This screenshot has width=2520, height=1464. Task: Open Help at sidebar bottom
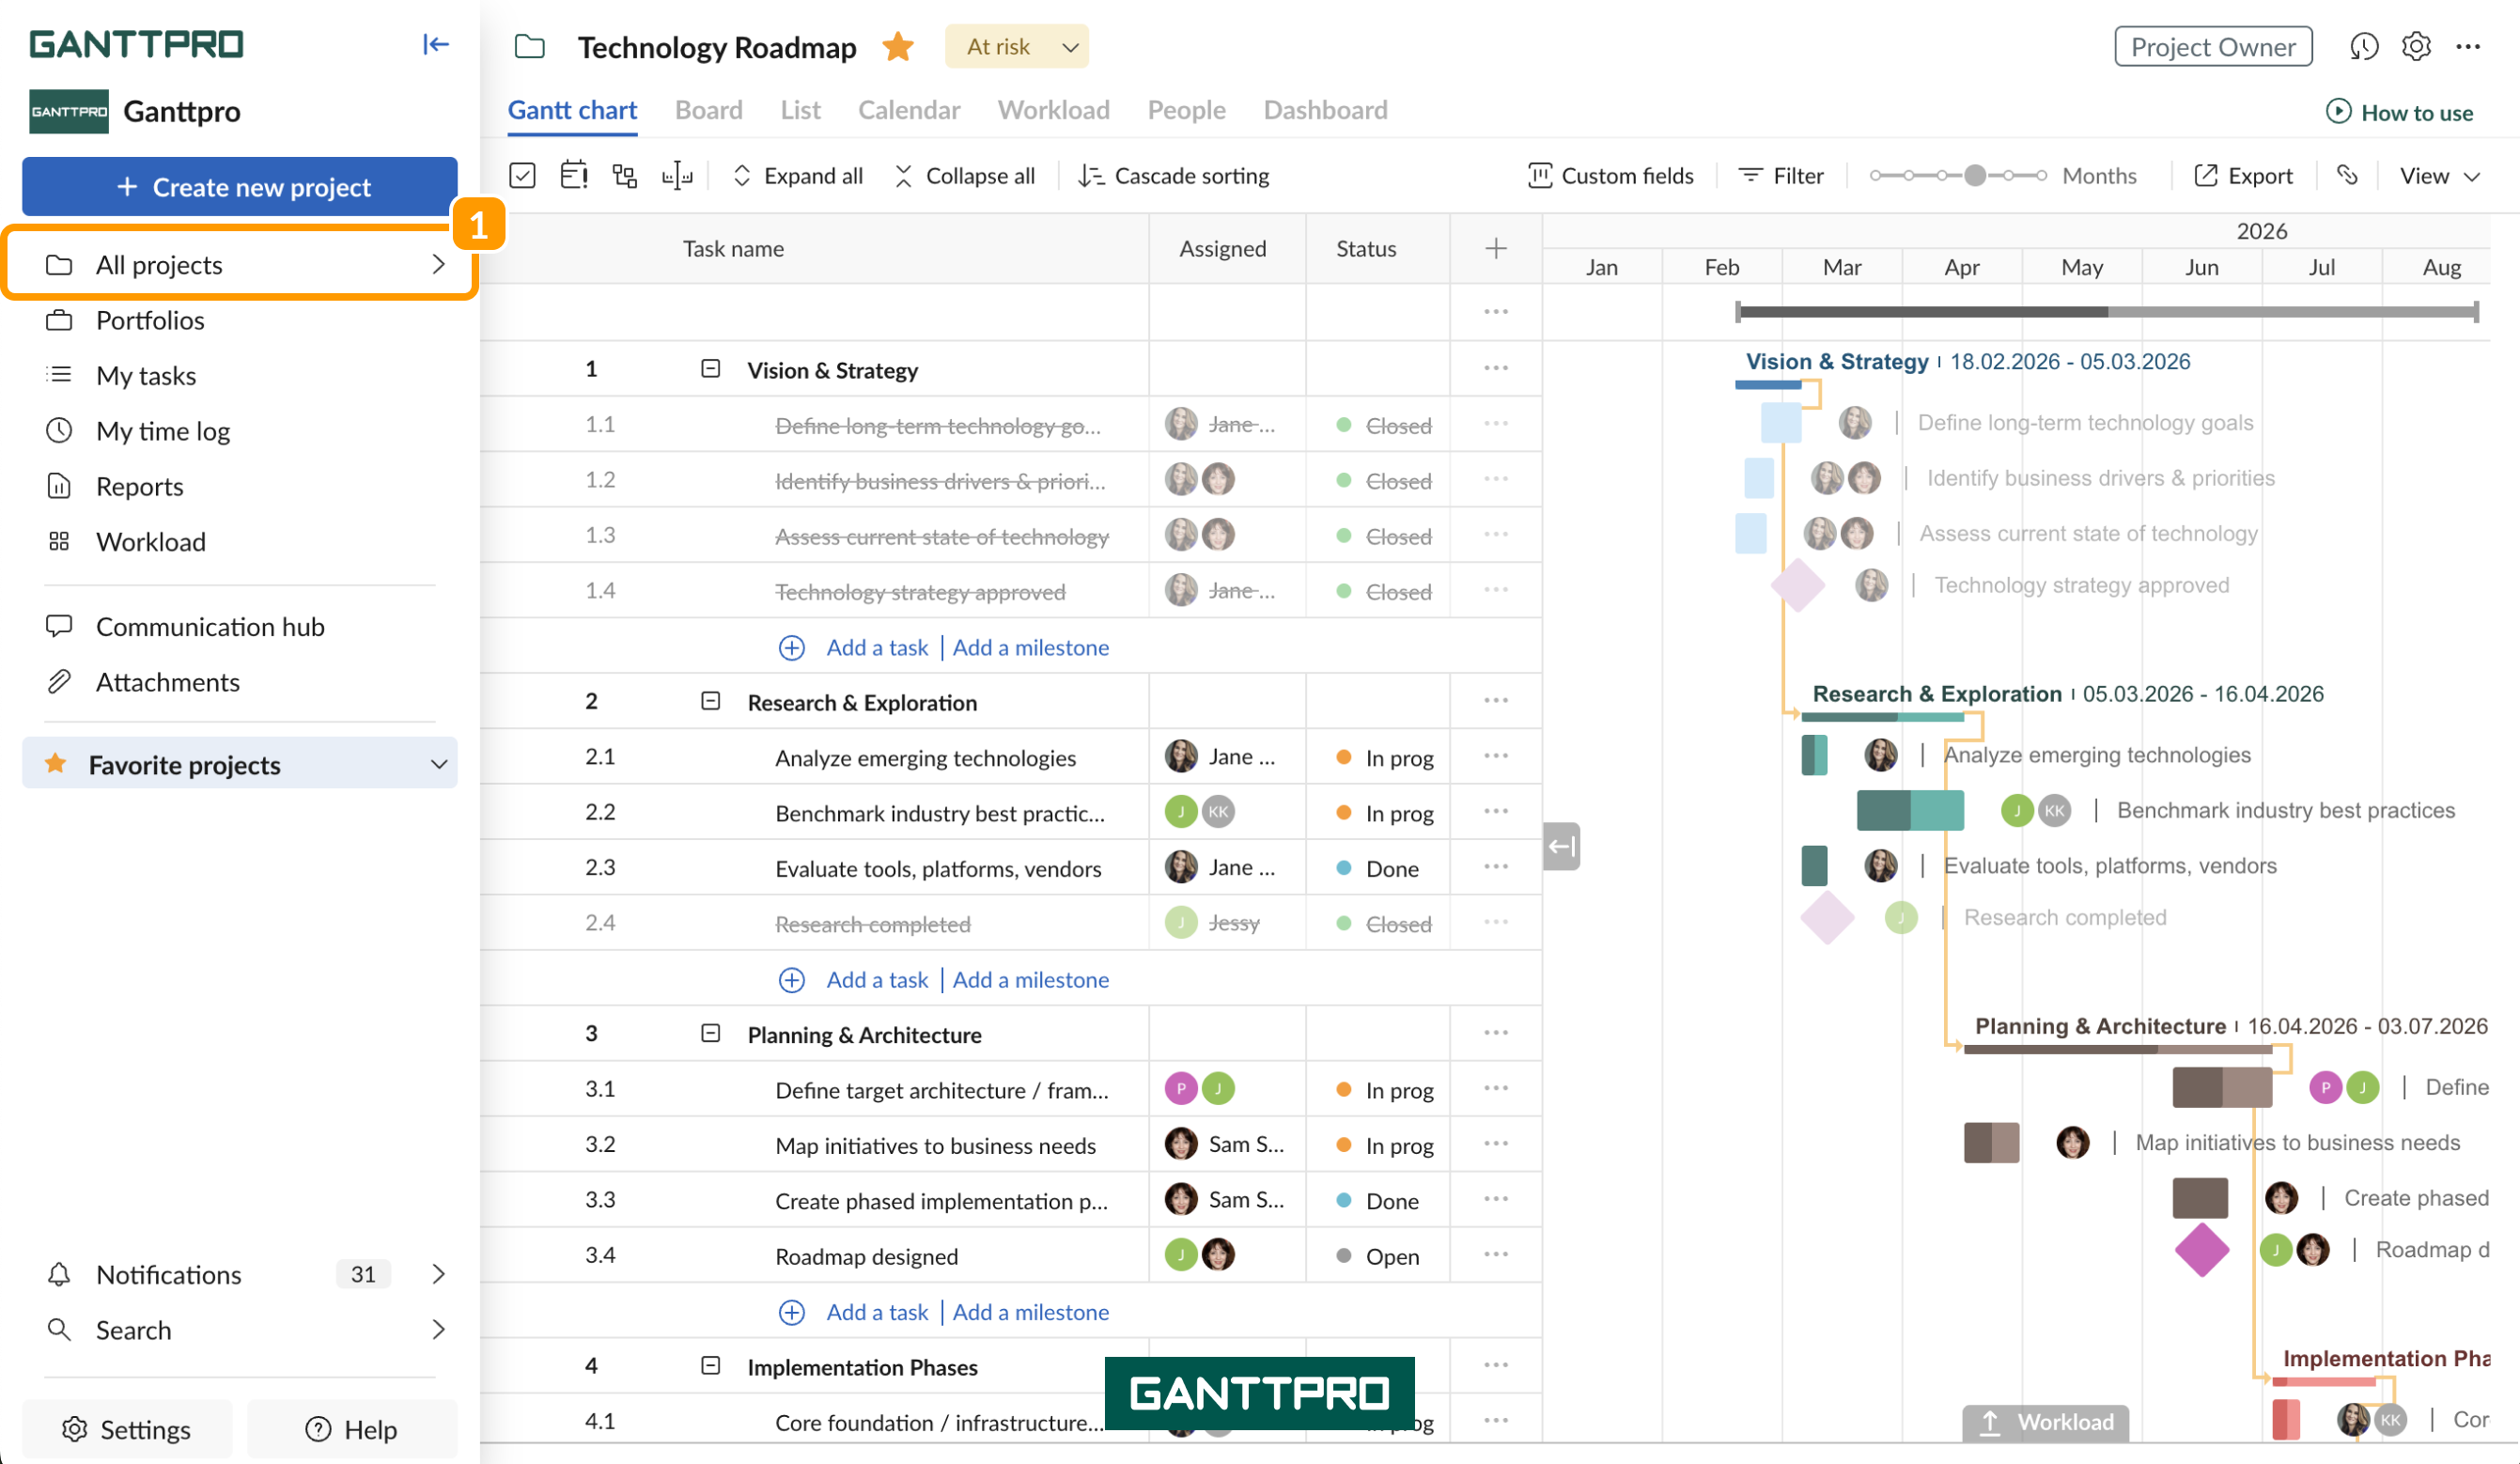(351, 1429)
